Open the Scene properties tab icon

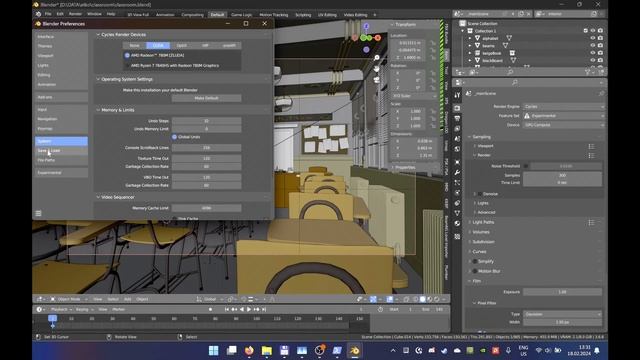click(457, 139)
